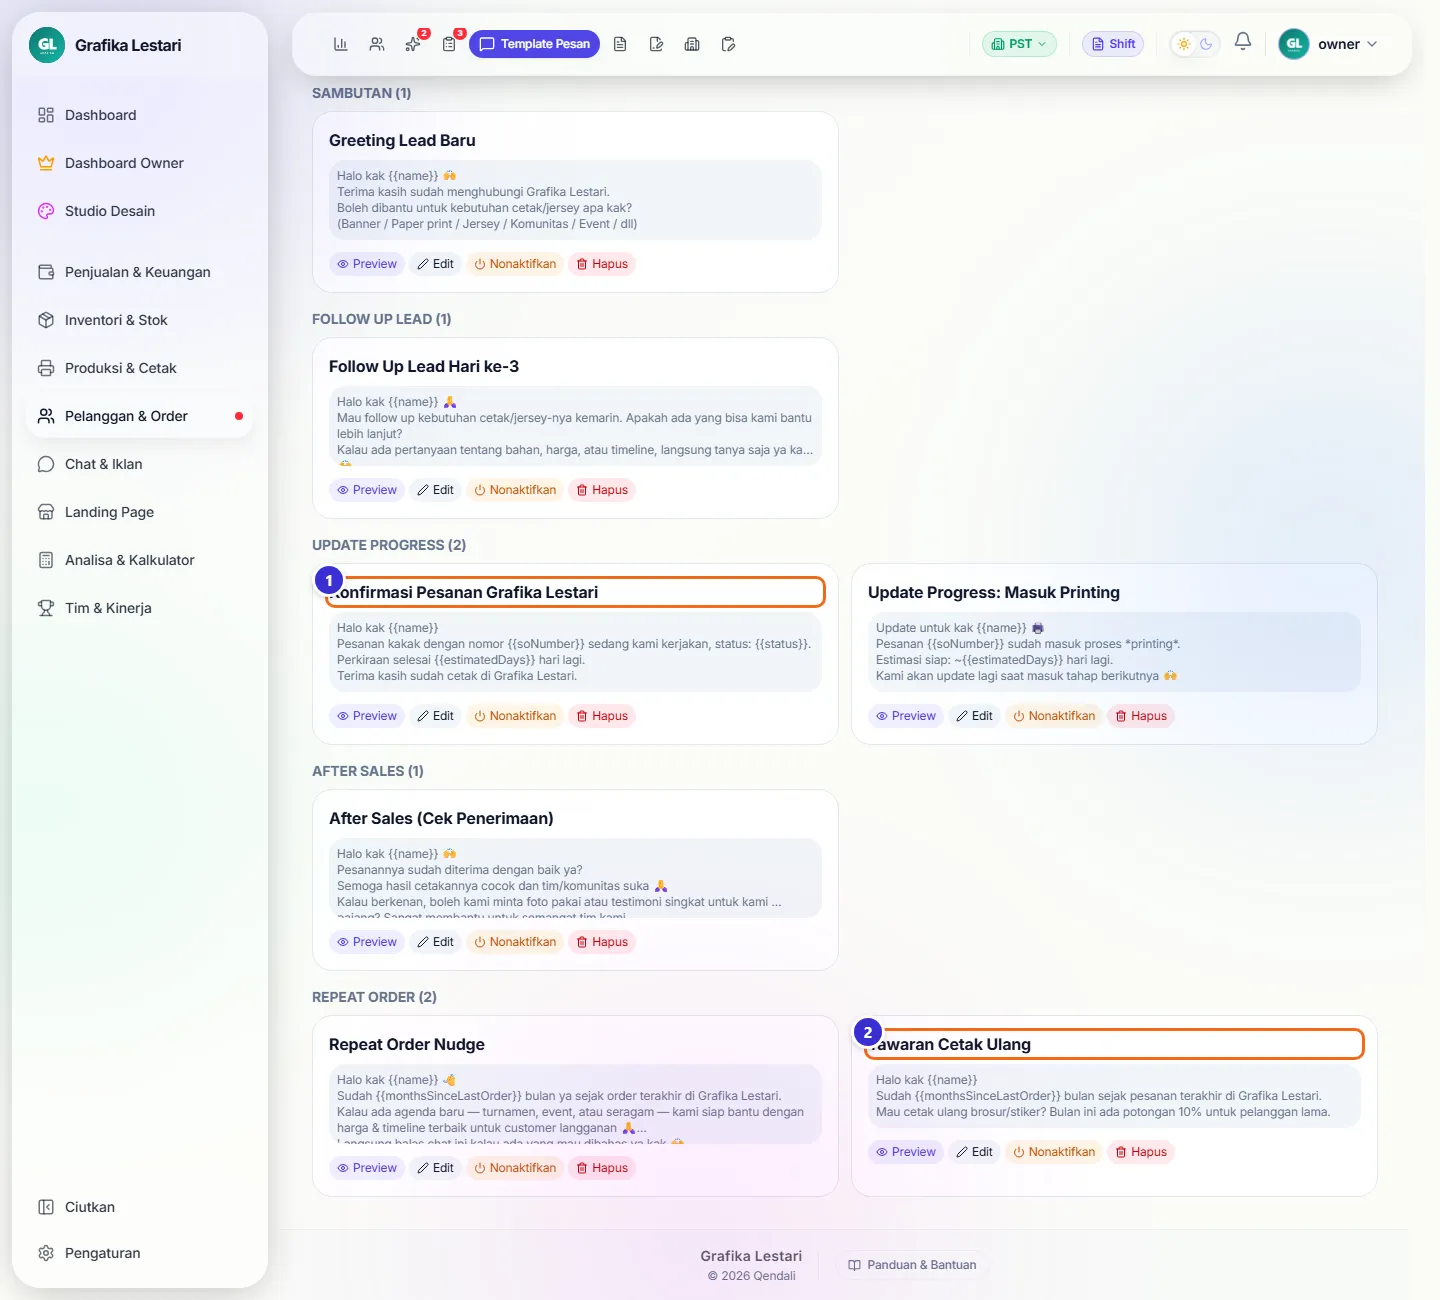Click the palette icon for Studio Desain
Viewport: 1440px width, 1300px height.
(x=46, y=211)
